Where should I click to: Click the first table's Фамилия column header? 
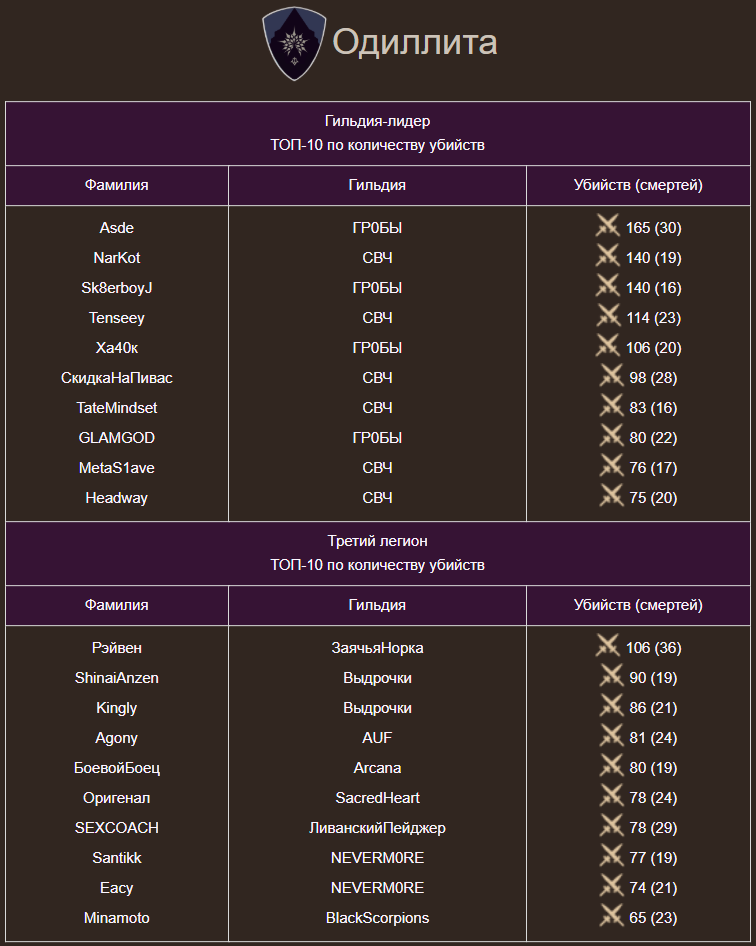coord(117,185)
